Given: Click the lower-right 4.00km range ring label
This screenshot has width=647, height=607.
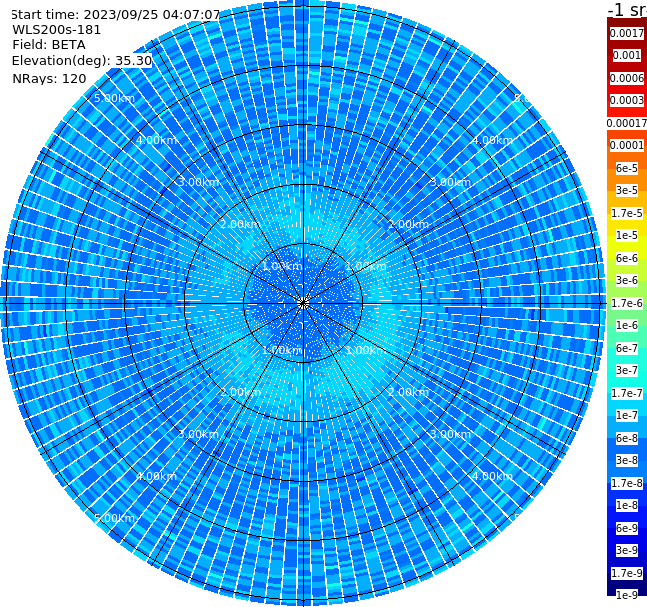Looking at the screenshot, I should coord(492,476).
